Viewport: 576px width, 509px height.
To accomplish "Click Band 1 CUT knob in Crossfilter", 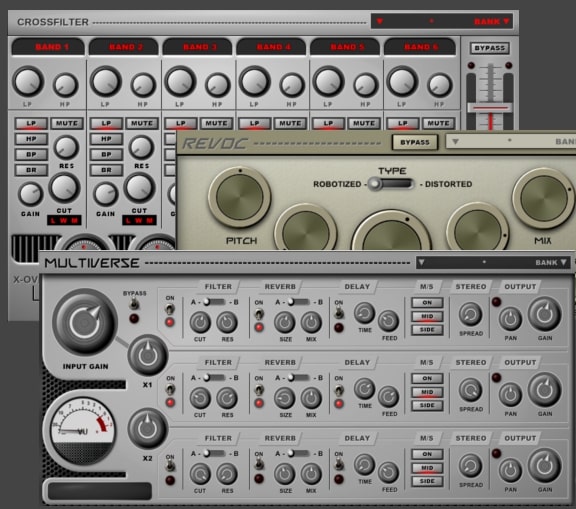I will [x=64, y=188].
